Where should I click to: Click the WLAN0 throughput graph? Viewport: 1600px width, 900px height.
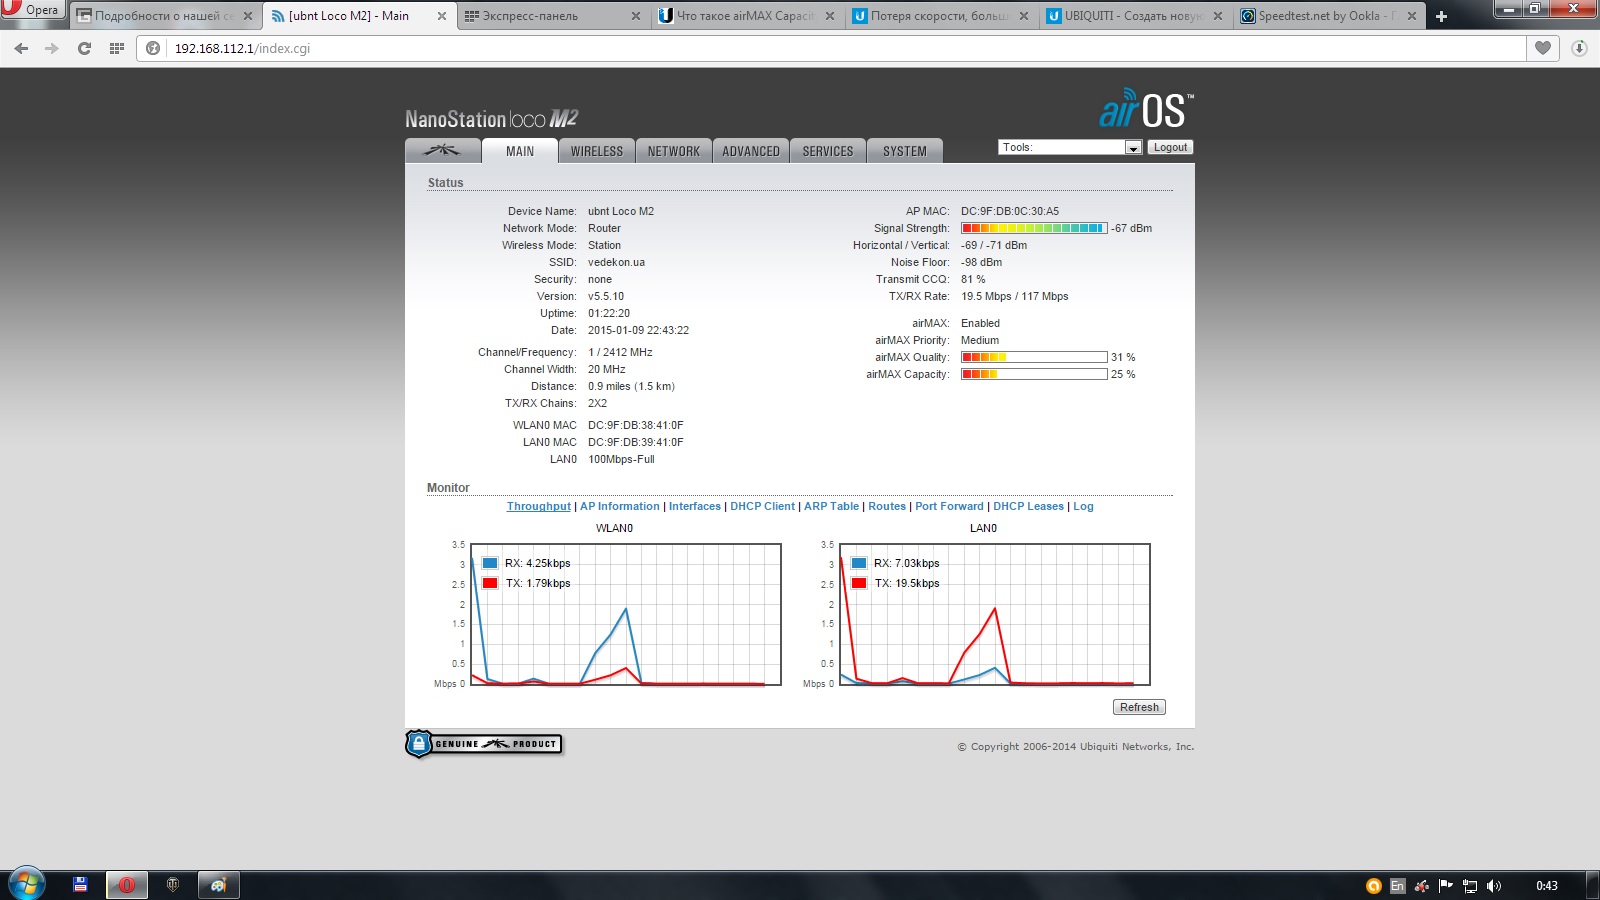626,614
